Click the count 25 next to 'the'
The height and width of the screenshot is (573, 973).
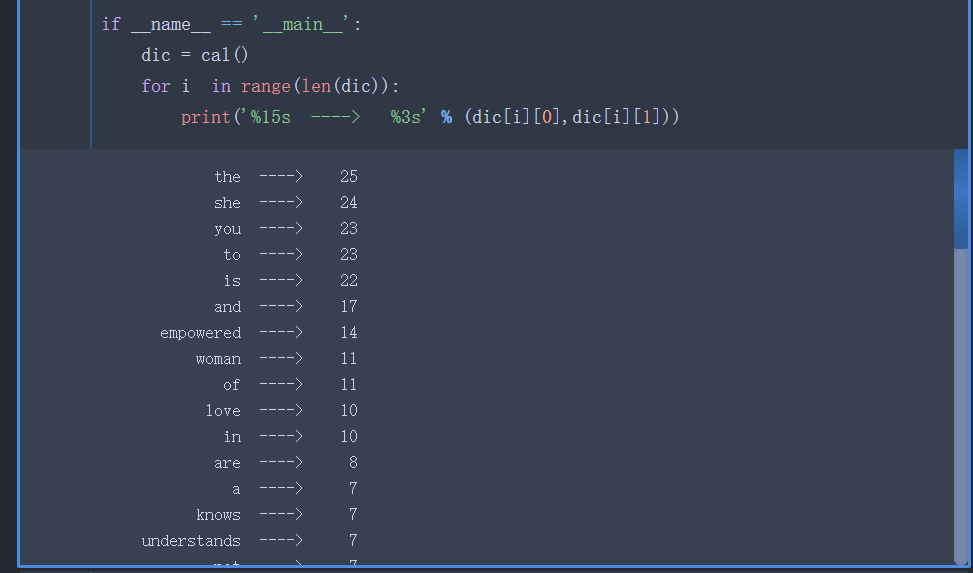click(x=348, y=177)
